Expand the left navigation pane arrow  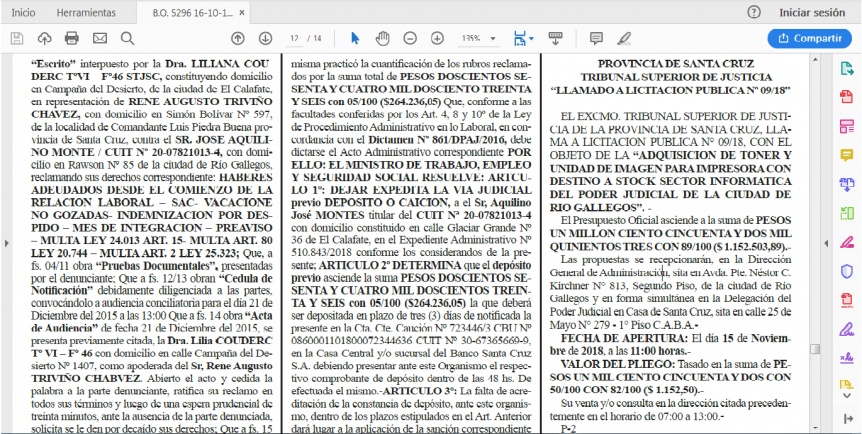[7, 243]
